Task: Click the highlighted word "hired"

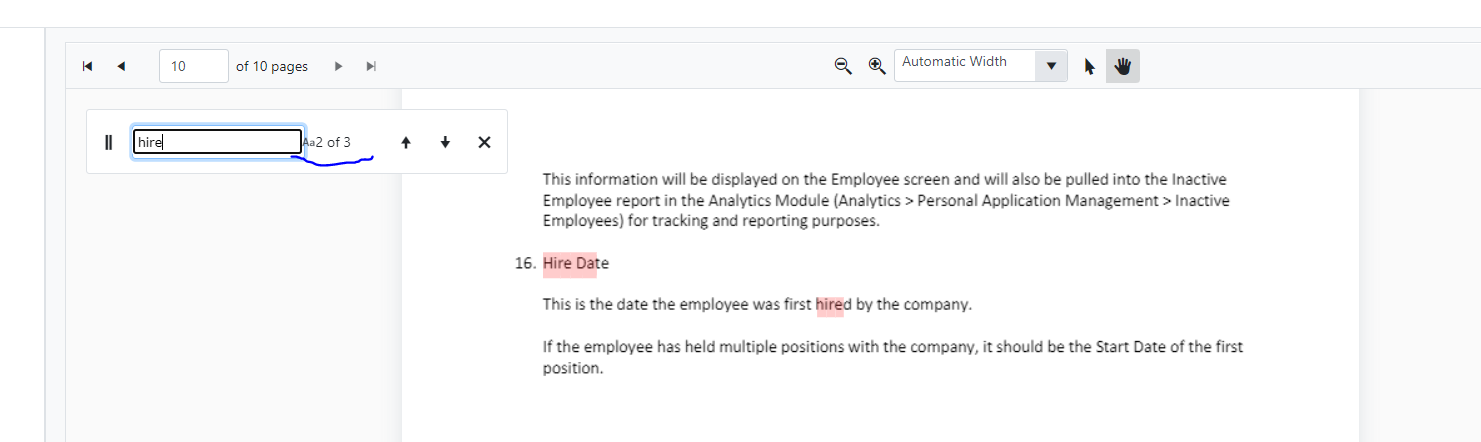Action: [830, 305]
